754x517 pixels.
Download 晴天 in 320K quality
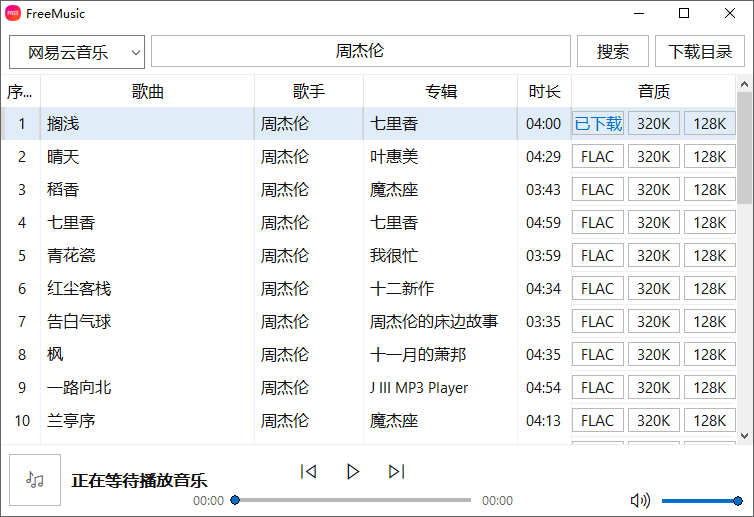(x=653, y=156)
